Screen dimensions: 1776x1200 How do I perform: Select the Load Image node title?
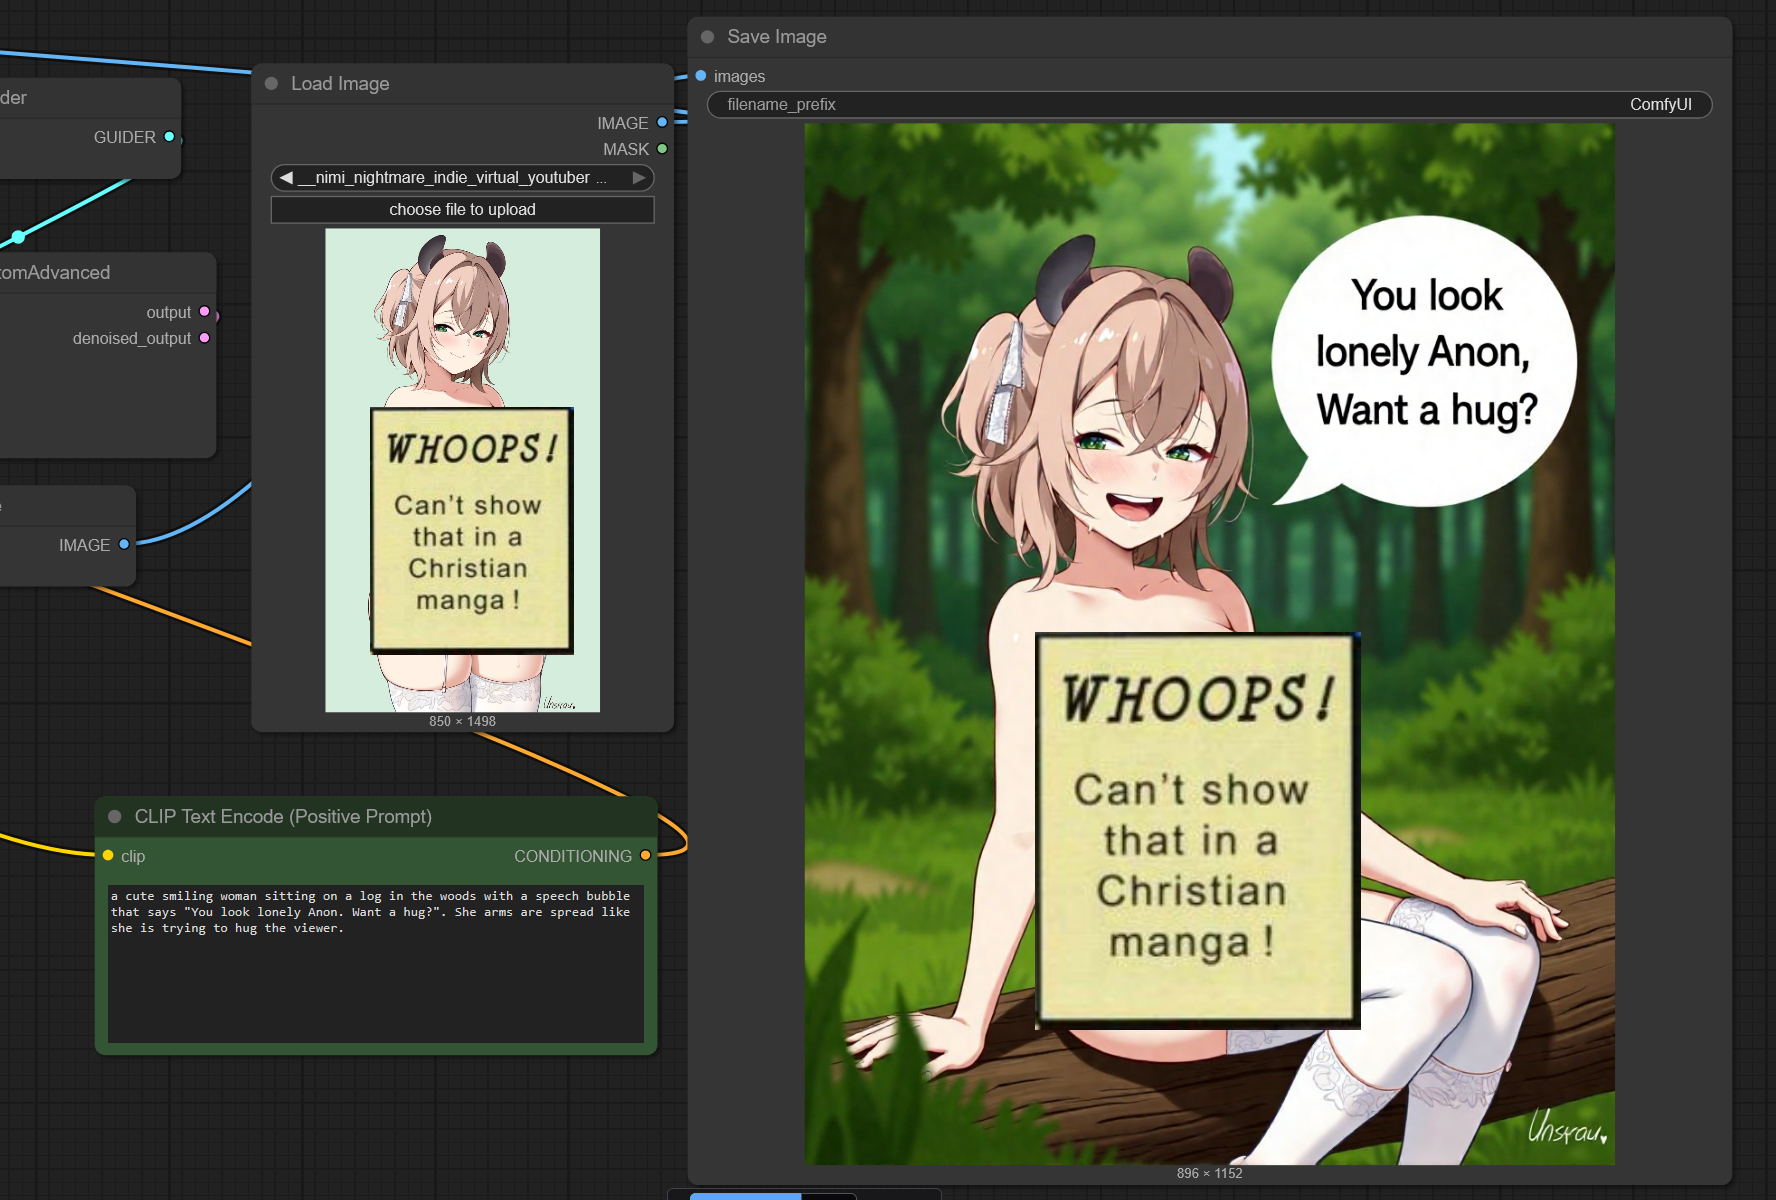(x=340, y=84)
